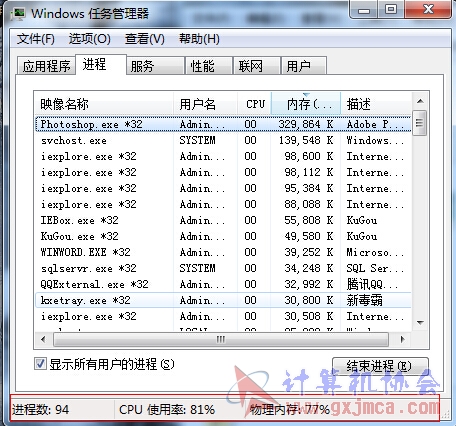Select the Photoshop.exe process row
Screen dimensions: 456x426
(223, 124)
